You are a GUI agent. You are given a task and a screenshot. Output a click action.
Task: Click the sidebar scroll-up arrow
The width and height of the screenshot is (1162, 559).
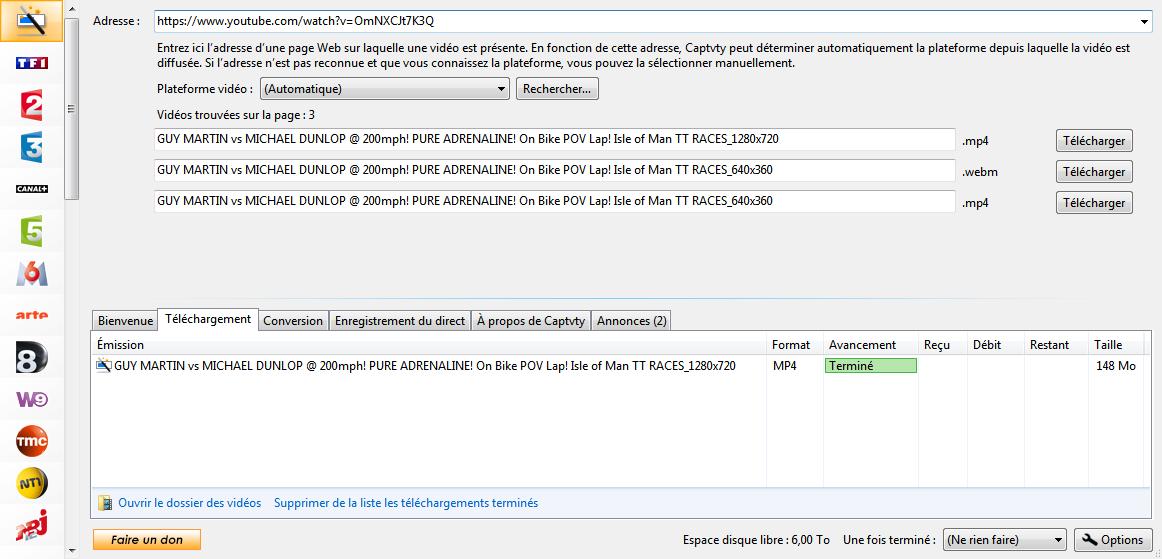click(71, 9)
